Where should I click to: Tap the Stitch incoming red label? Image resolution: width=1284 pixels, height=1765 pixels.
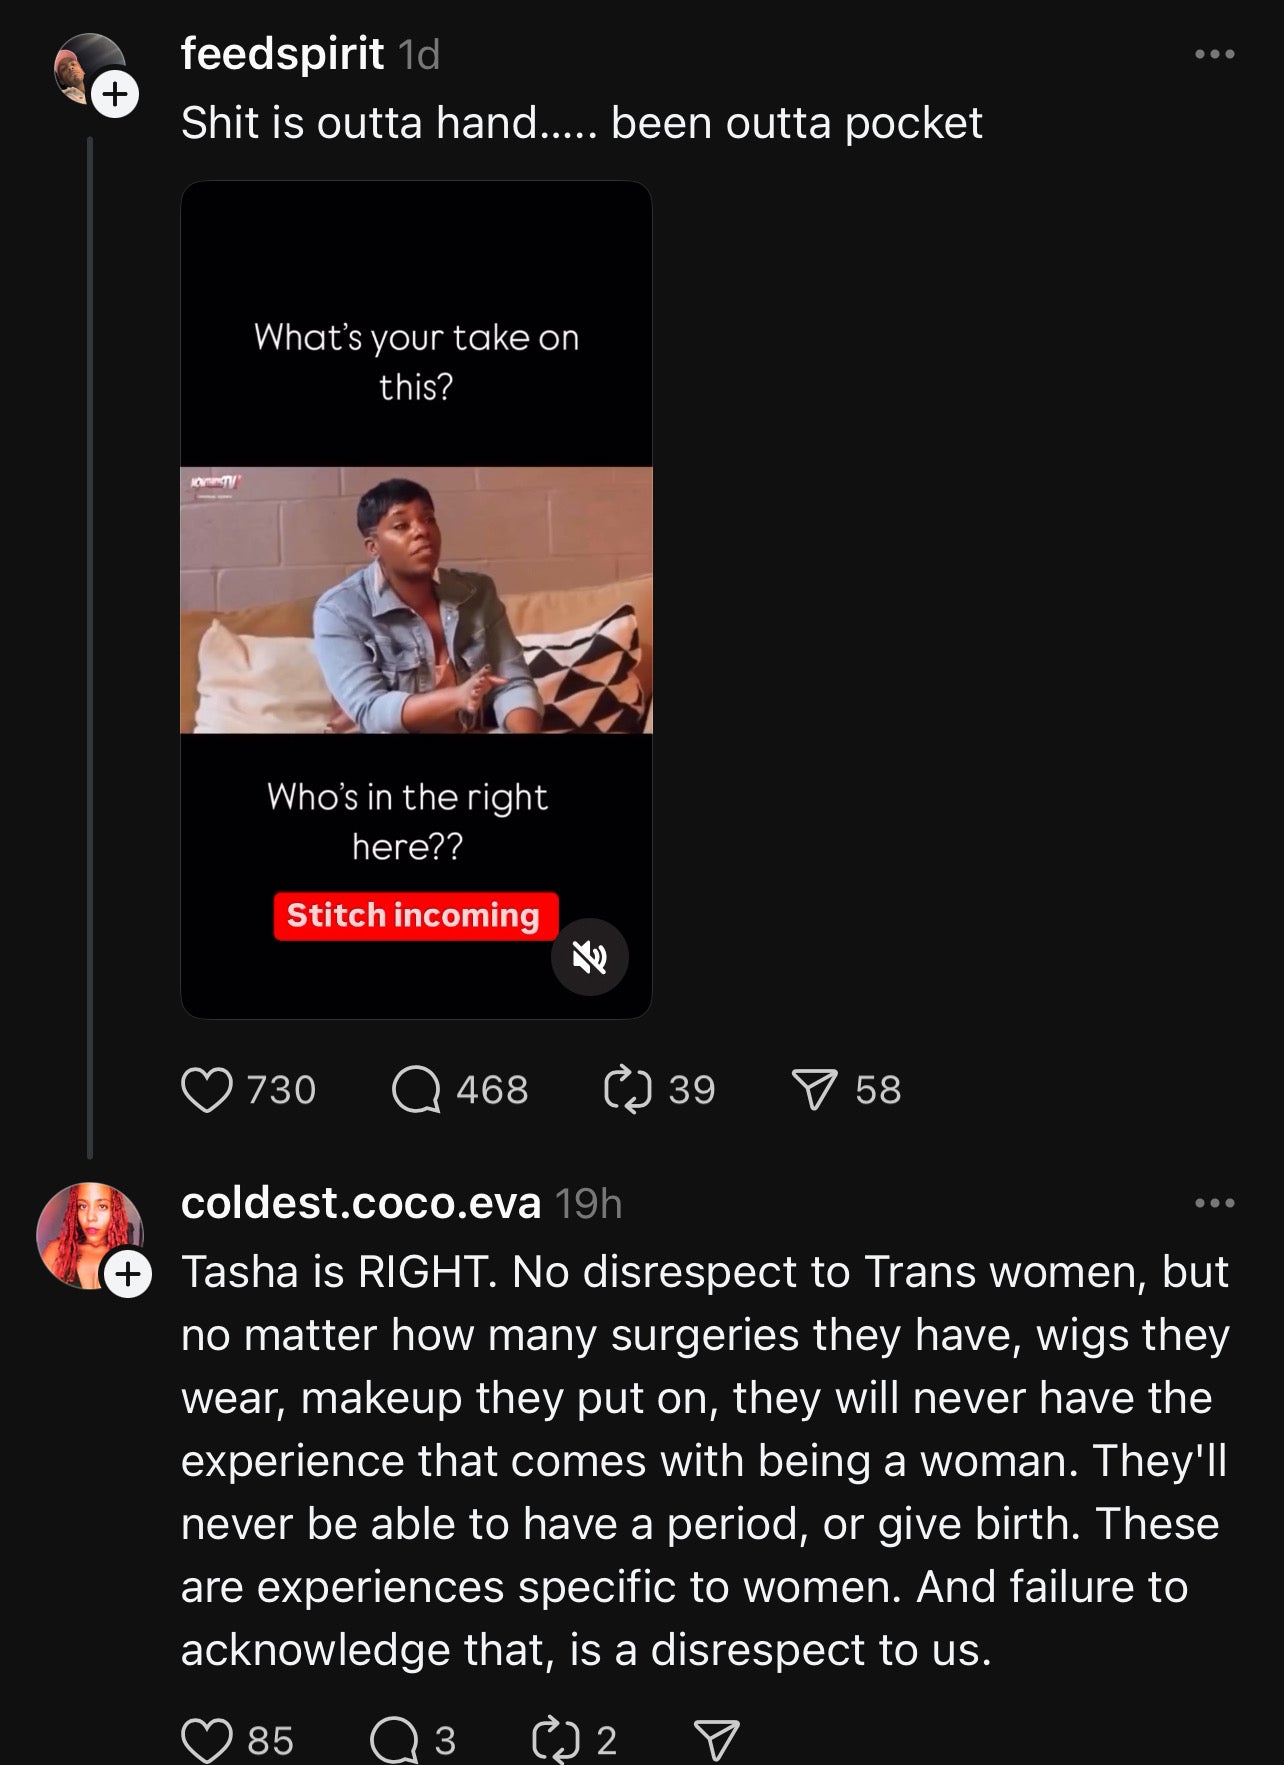415,915
